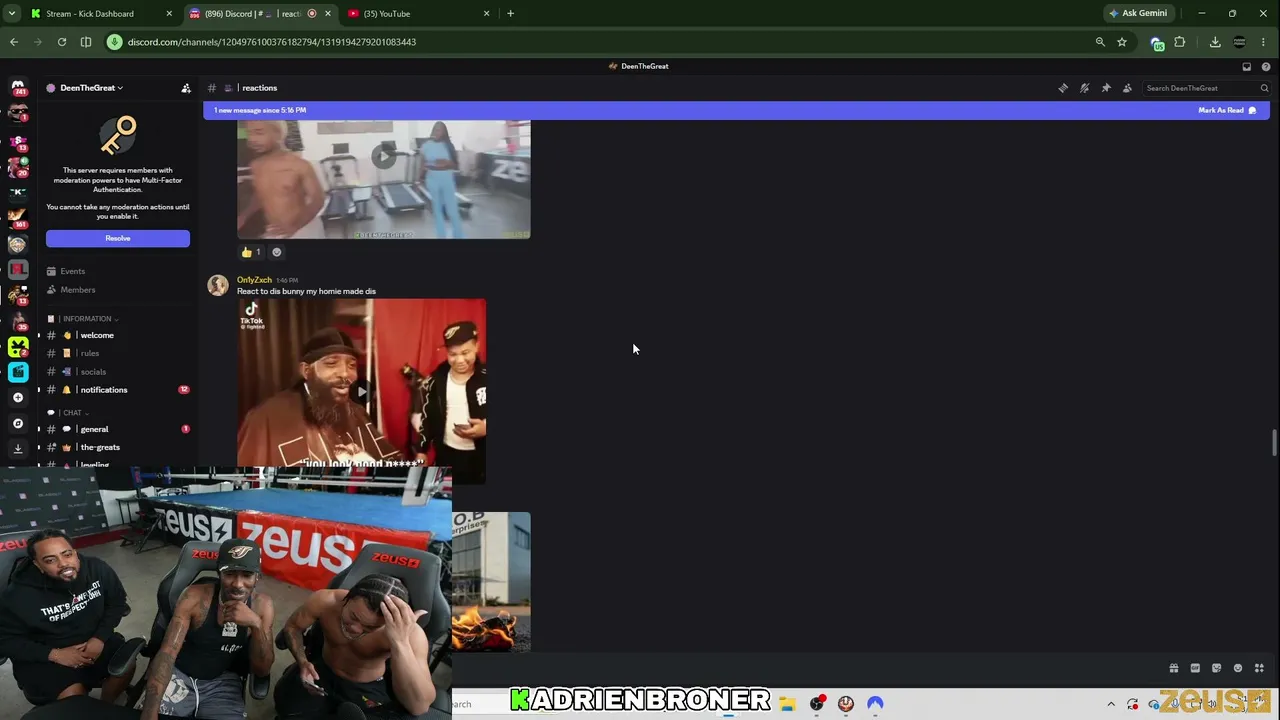Open the Discord inbox icon
Image resolution: width=1280 pixels, height=720 pixels.
tap(1247, 67)
